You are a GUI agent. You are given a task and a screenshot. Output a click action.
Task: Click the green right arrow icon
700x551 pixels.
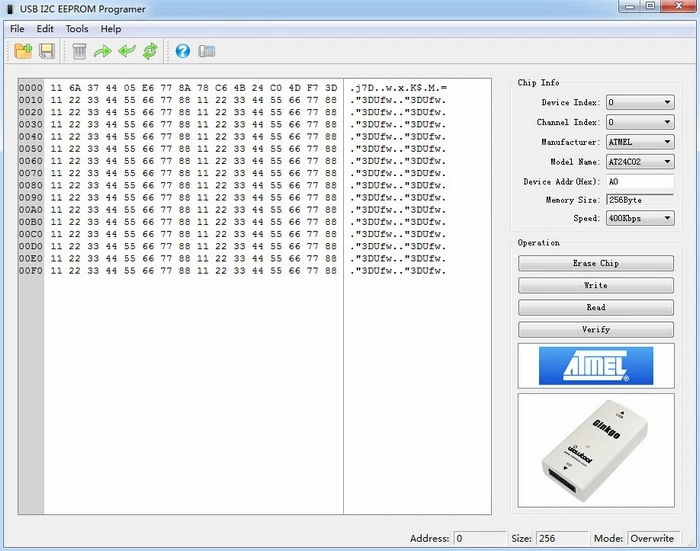click(x=103, y=51)
